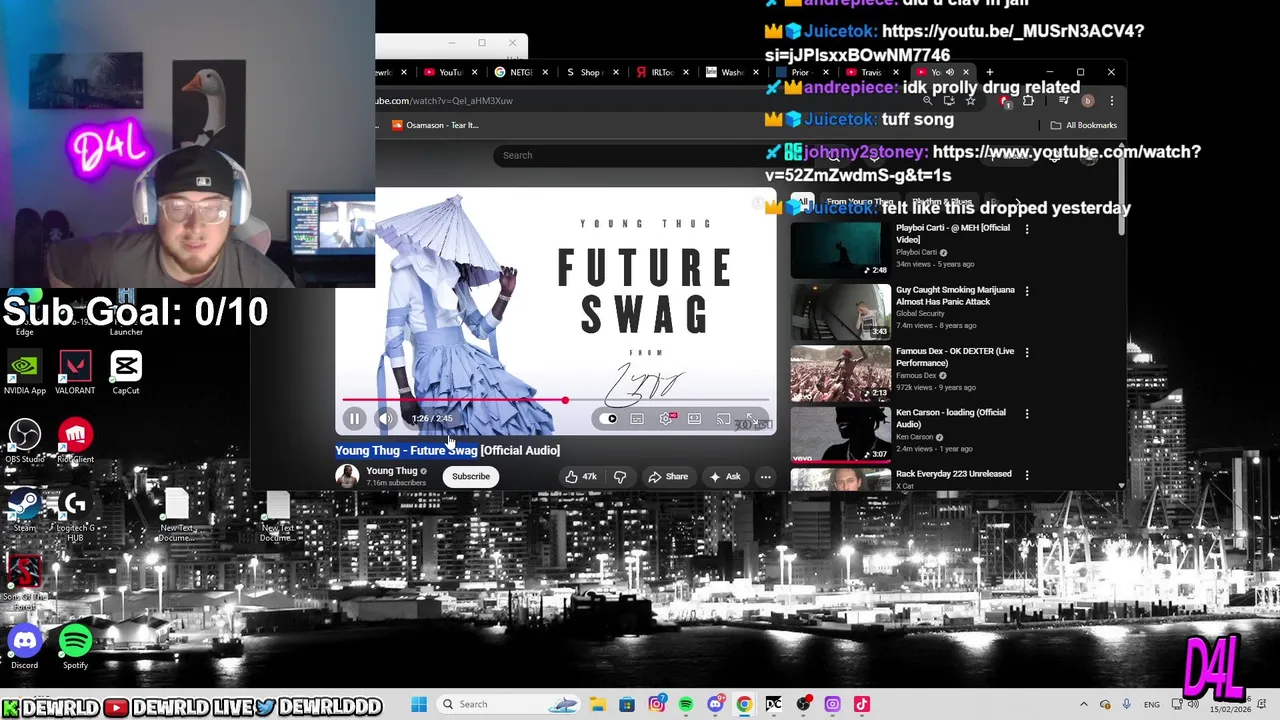This screenshot has height=720, width=1280.
Task: Open the player settings gear
Action: pyautogui.click(x=666, y=419)
